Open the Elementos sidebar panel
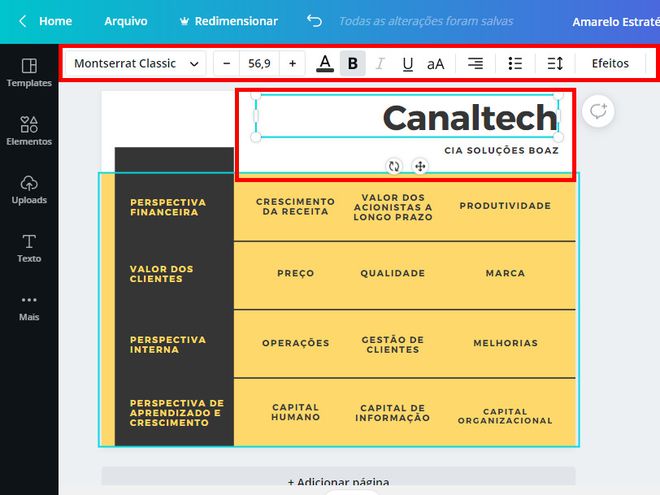The width and height of the screenshot is (660, 495). point(29,131)
